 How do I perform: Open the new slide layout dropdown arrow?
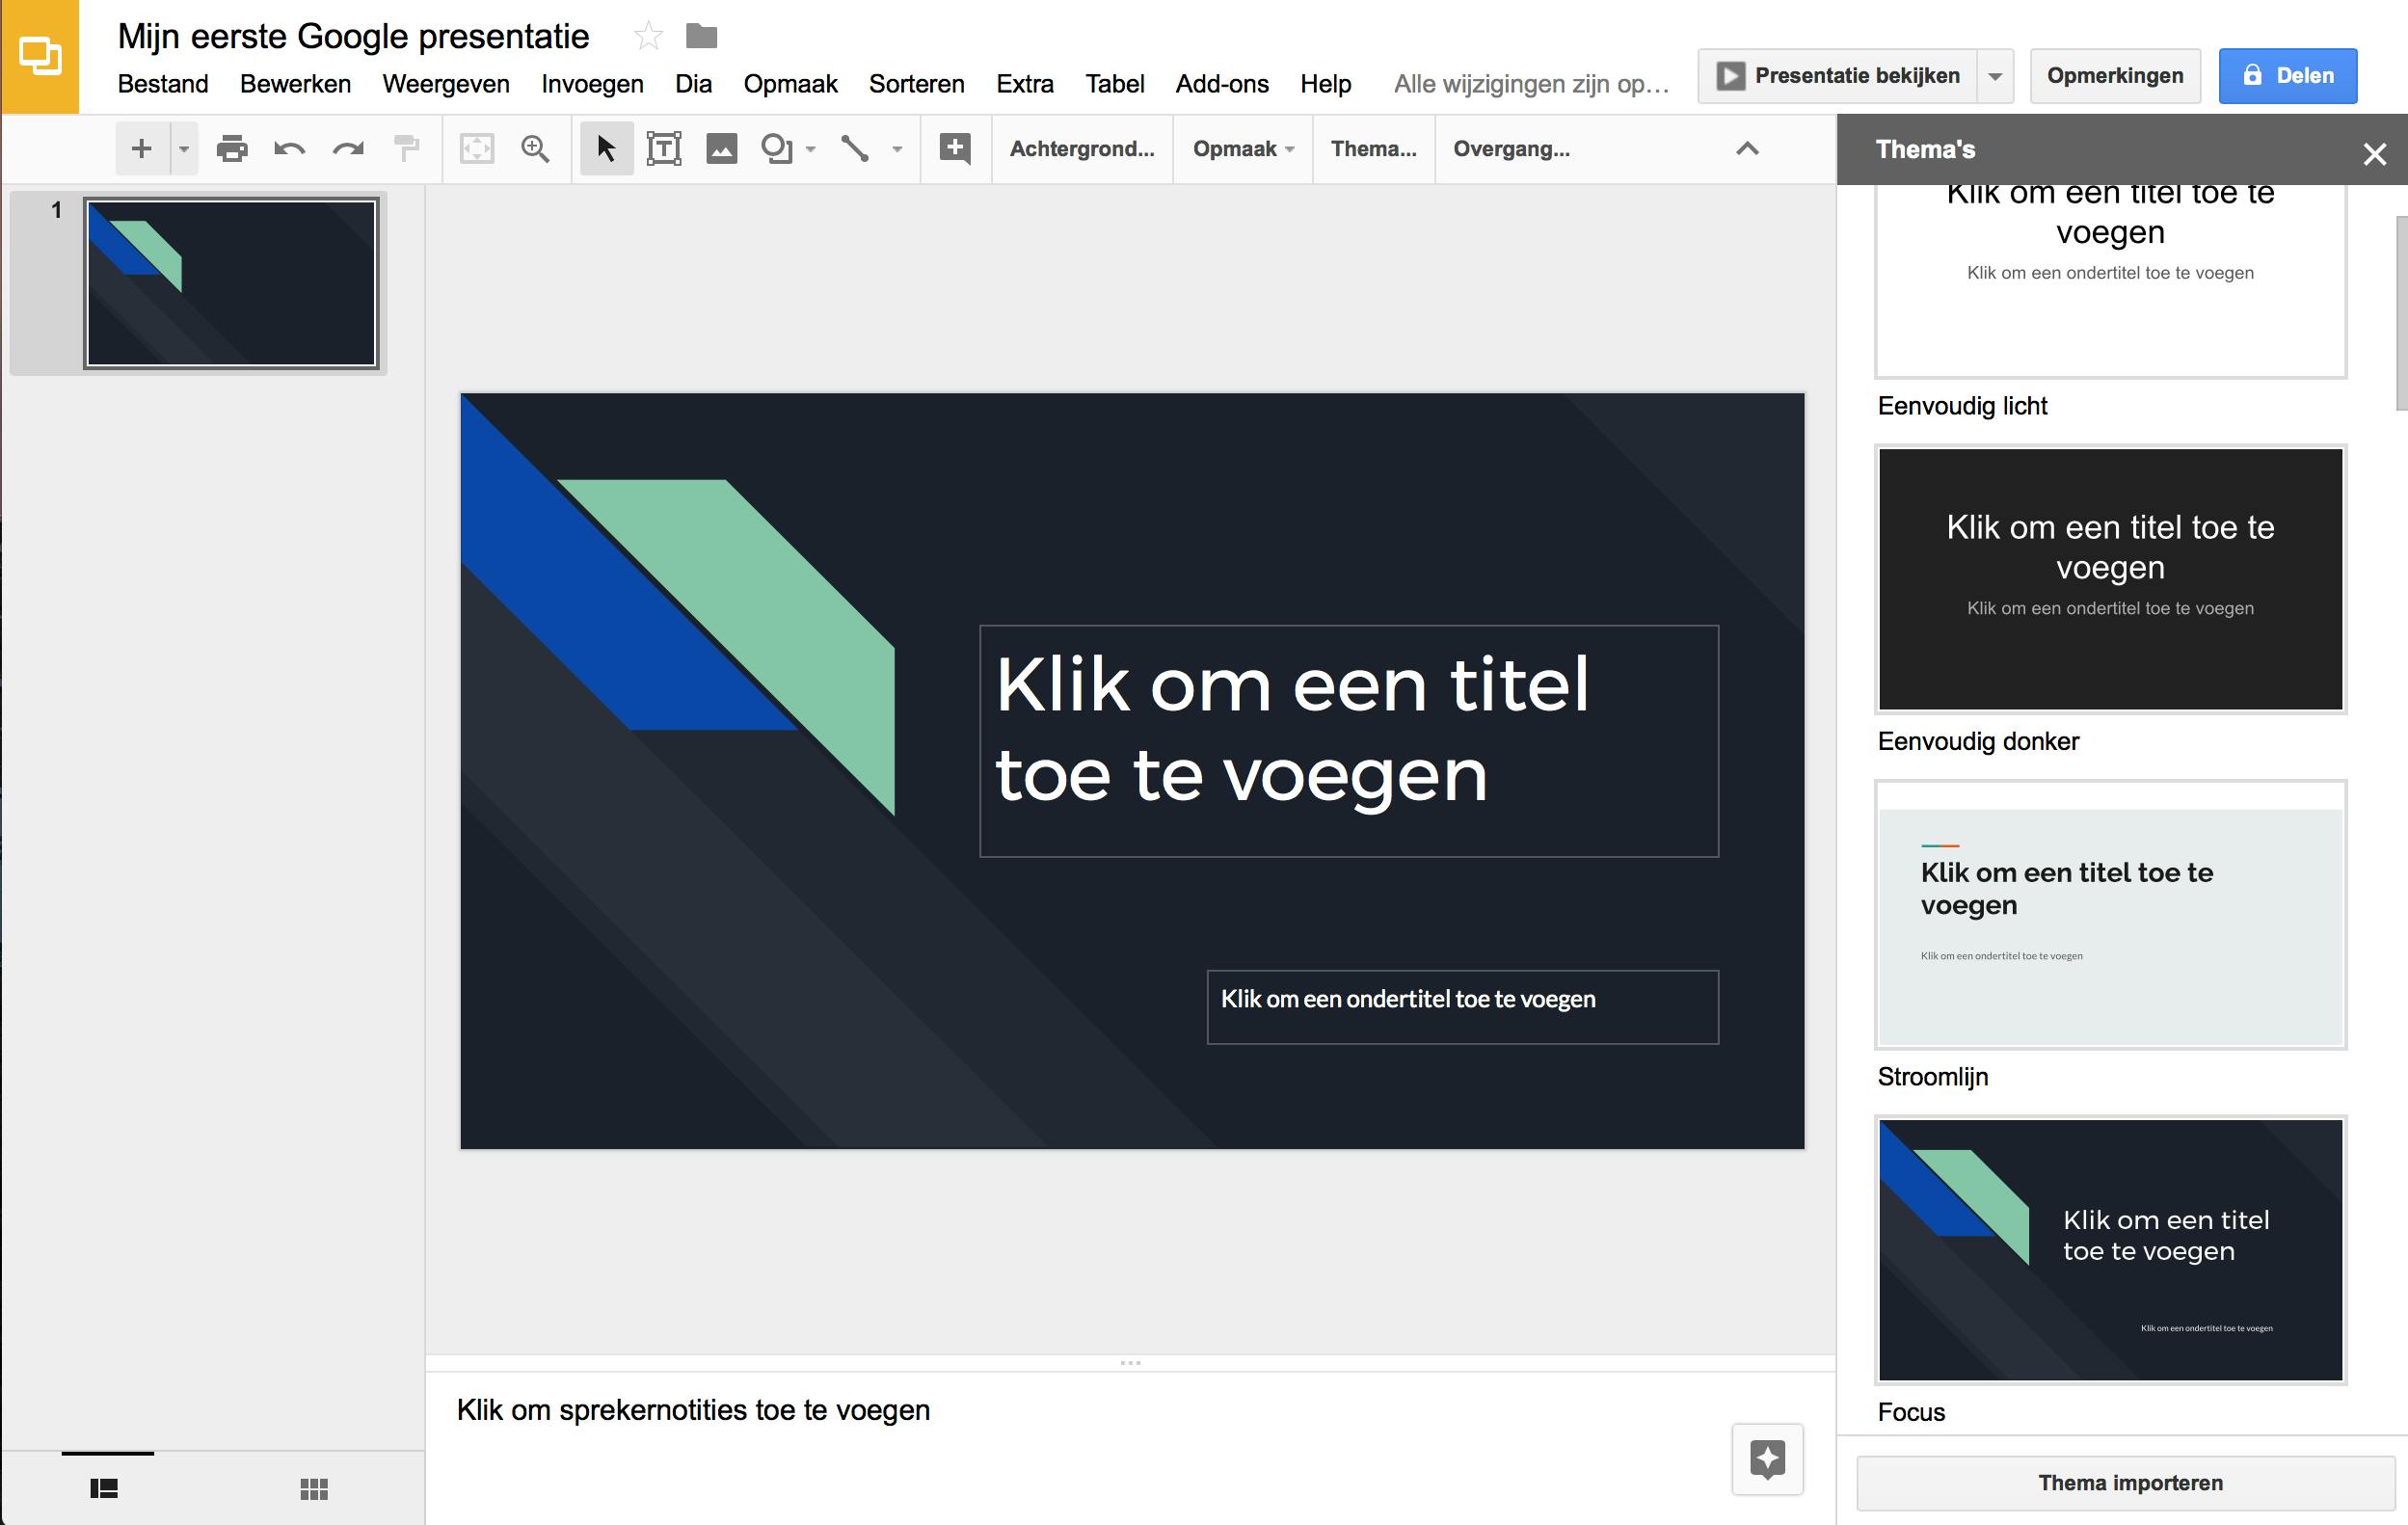[x=184, y=149]
